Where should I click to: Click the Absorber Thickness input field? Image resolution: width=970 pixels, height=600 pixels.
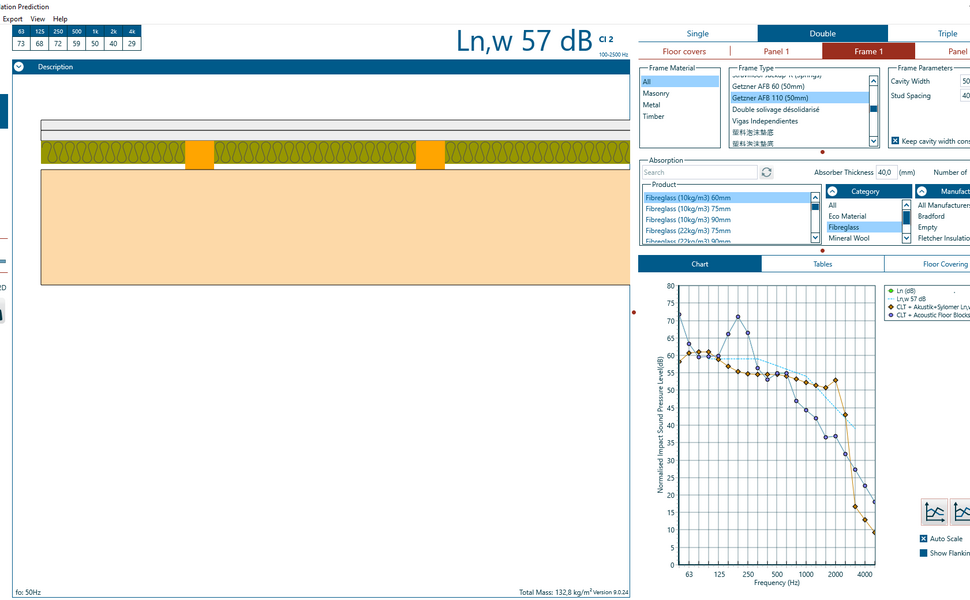pyautogui.click(x=885, y=172)
